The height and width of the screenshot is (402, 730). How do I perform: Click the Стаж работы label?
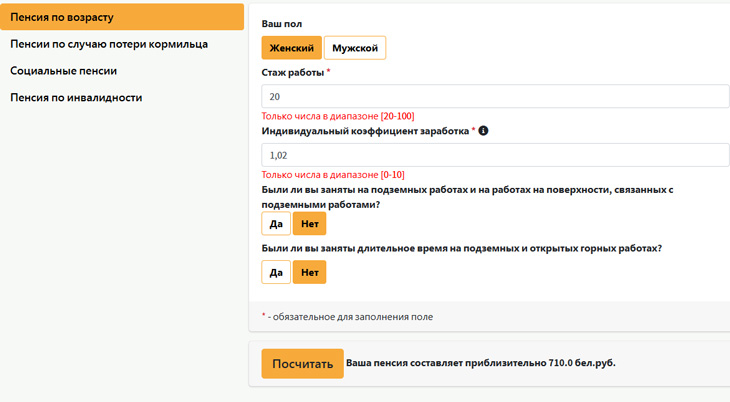tap(292, 72)
